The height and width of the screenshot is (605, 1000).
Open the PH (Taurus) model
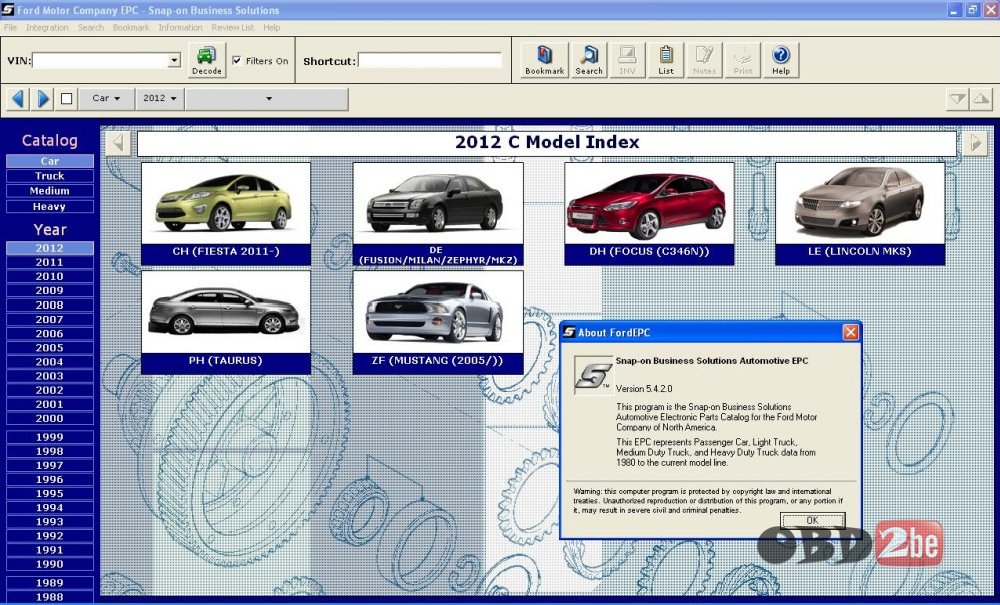(x=226, y=322)
